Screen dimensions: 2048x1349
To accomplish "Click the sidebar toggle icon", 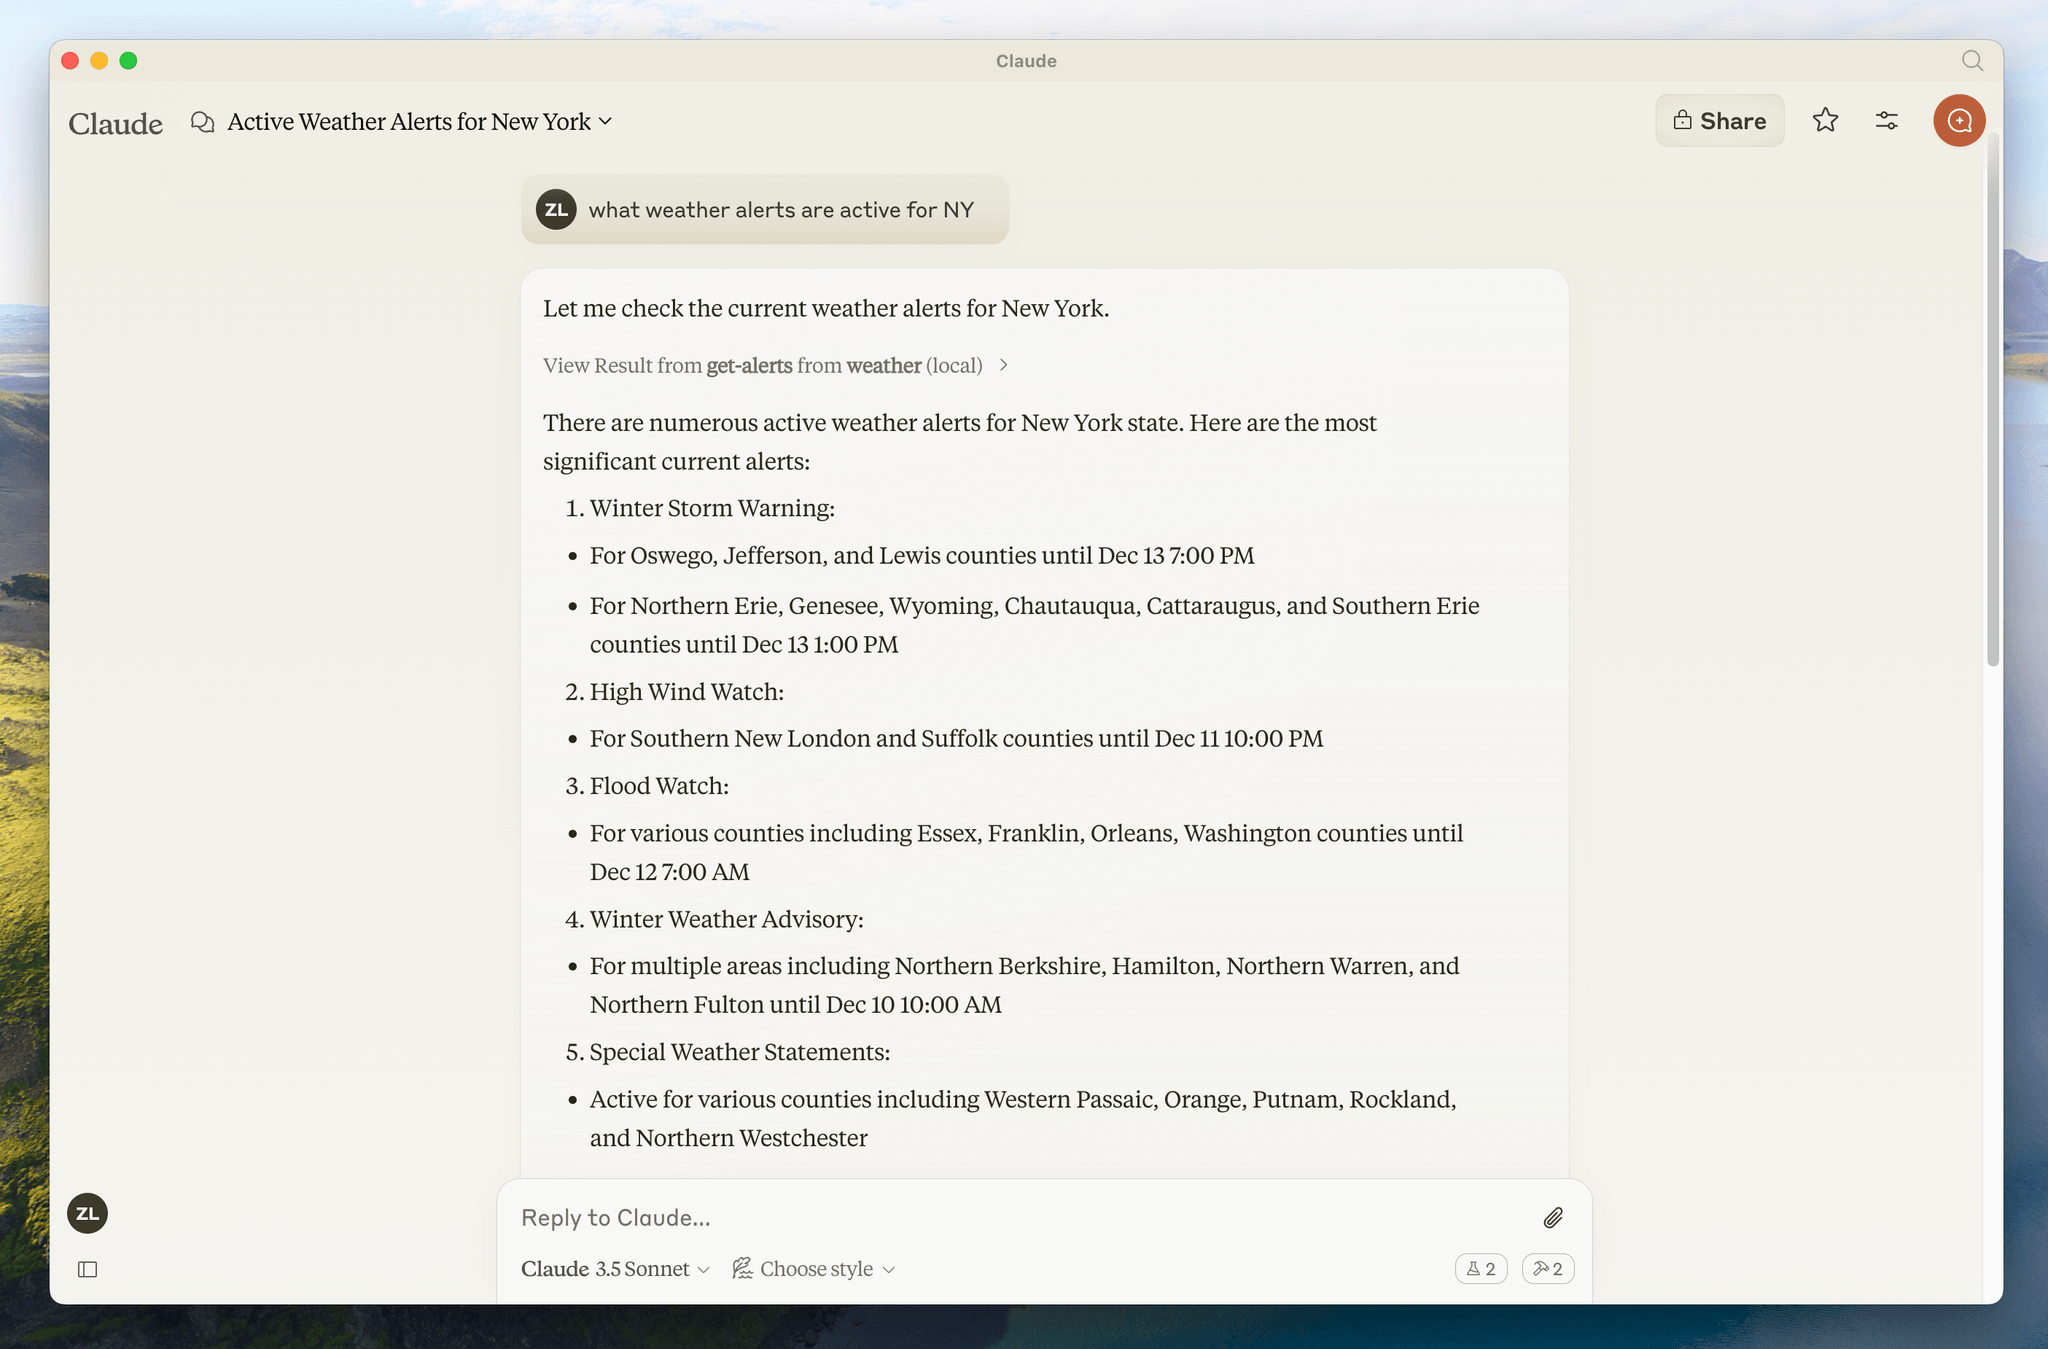I will tap(87, 1268).
